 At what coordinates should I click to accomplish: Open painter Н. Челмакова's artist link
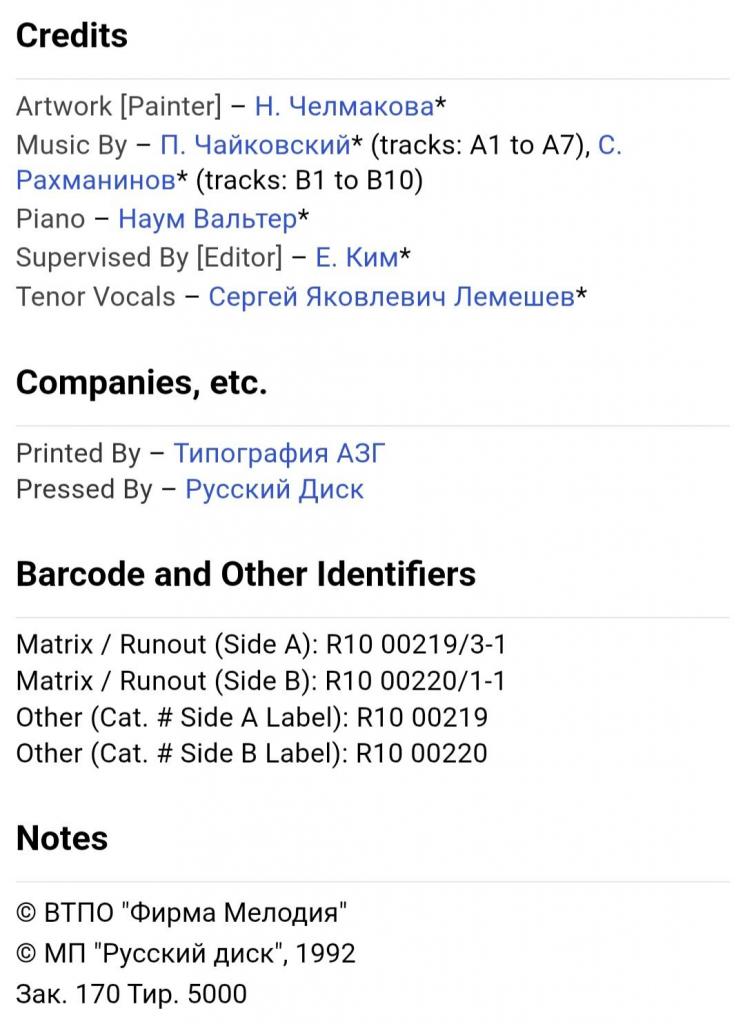[x=344, y=107]
